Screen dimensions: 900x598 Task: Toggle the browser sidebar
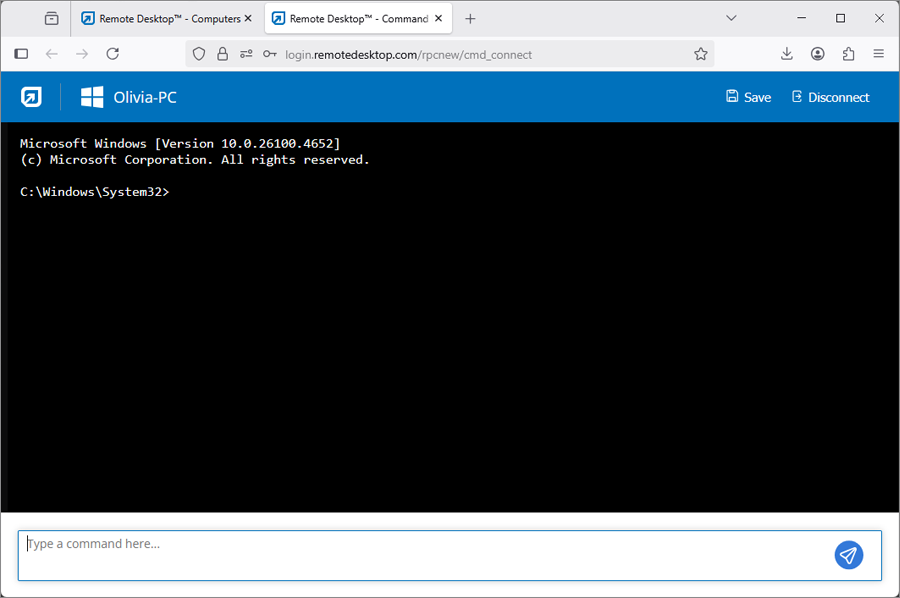pos(21,54)
